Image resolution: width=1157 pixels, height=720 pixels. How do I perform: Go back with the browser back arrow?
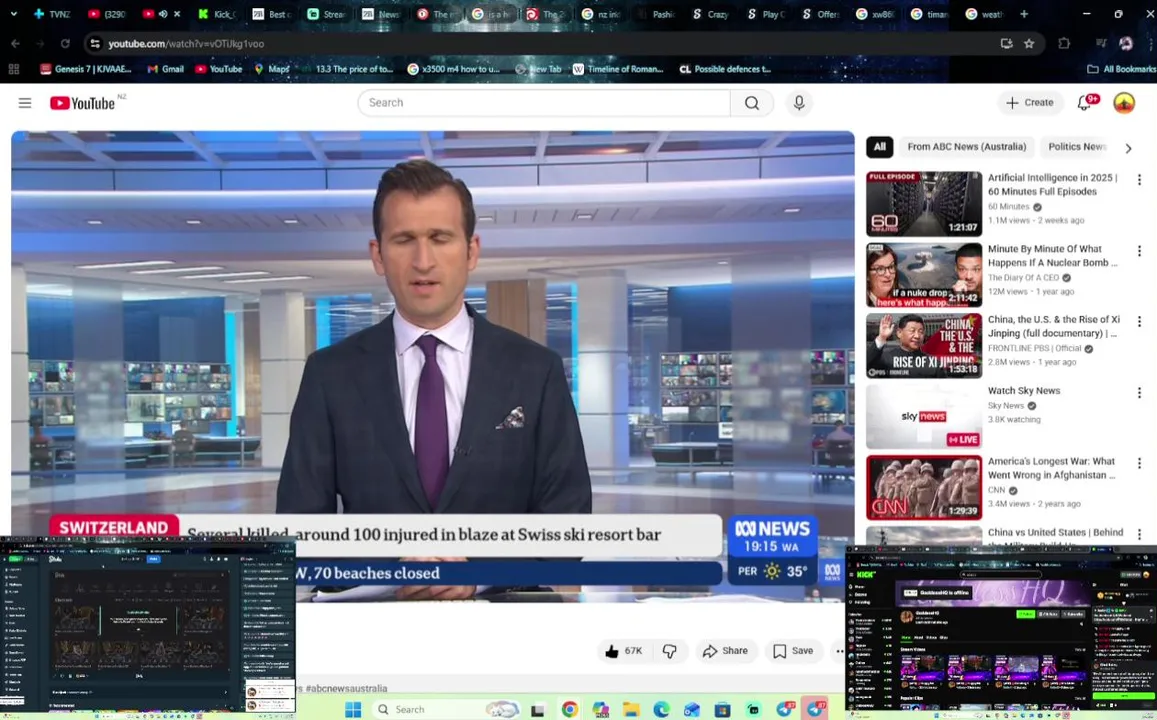[x=15, y=44]
